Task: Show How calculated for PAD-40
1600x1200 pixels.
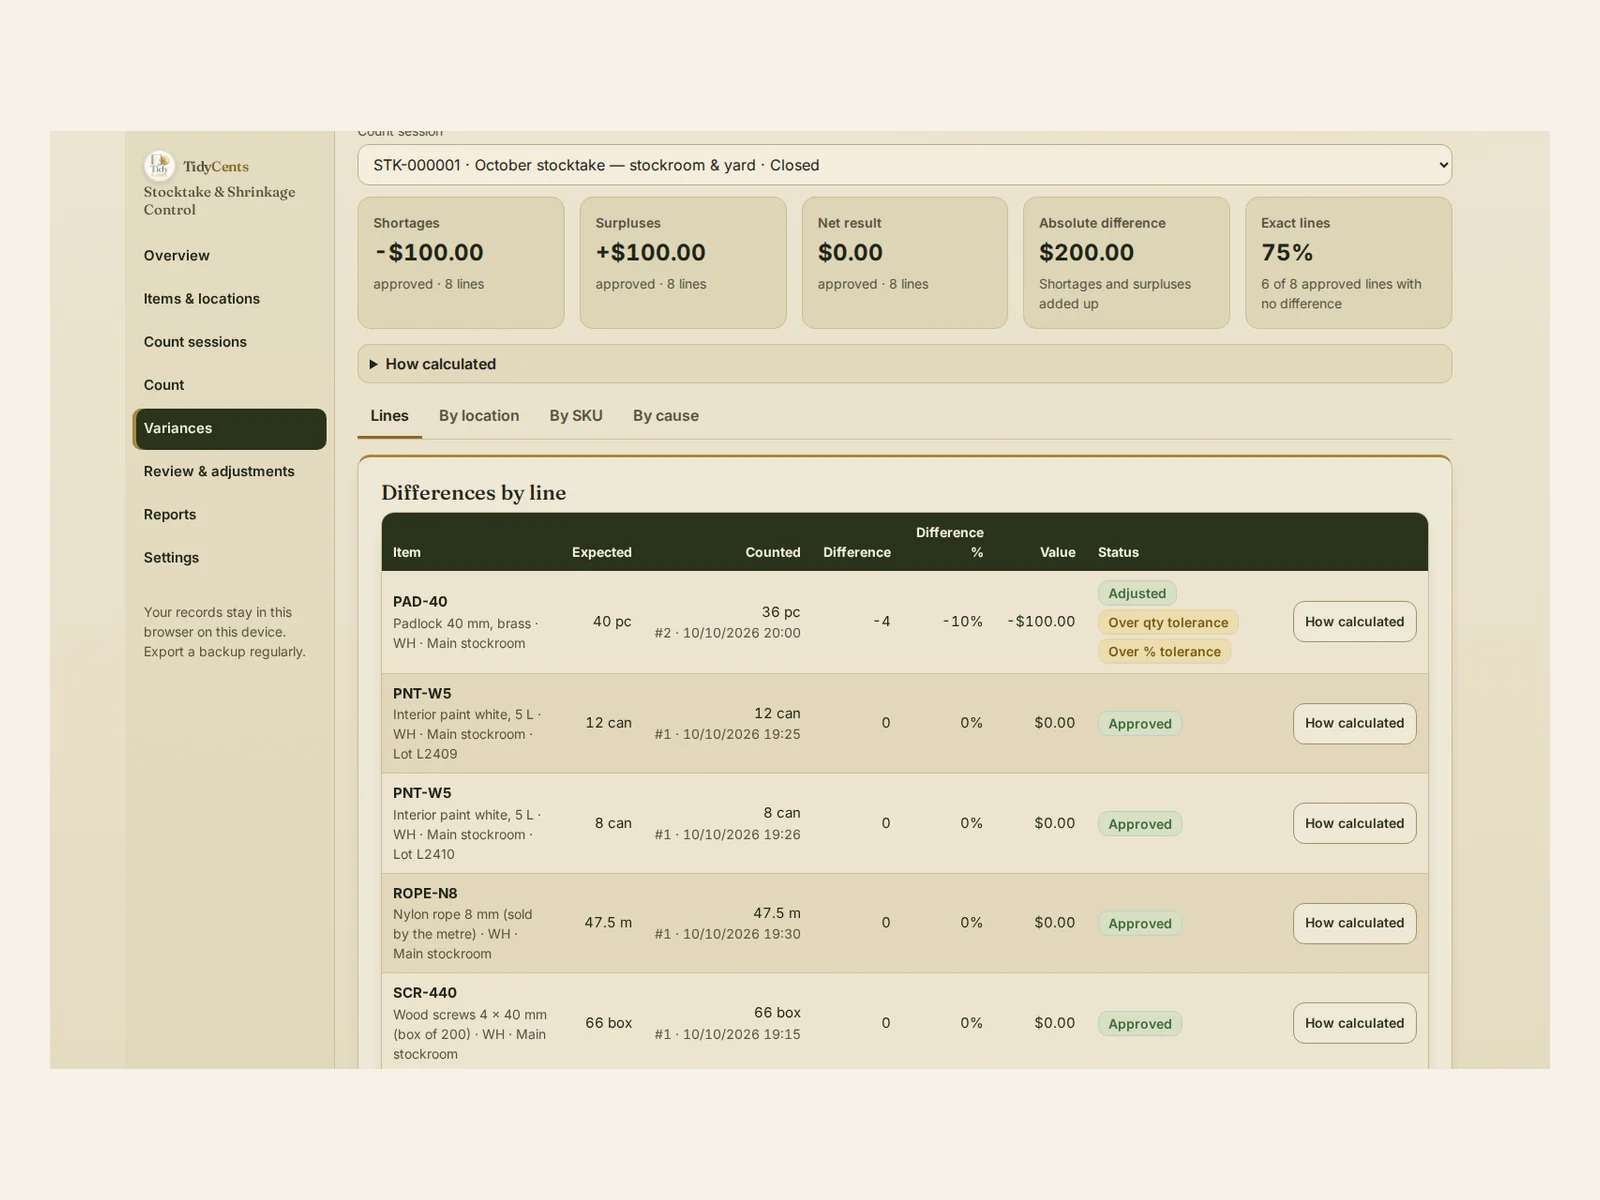Action: point(1354,622)
